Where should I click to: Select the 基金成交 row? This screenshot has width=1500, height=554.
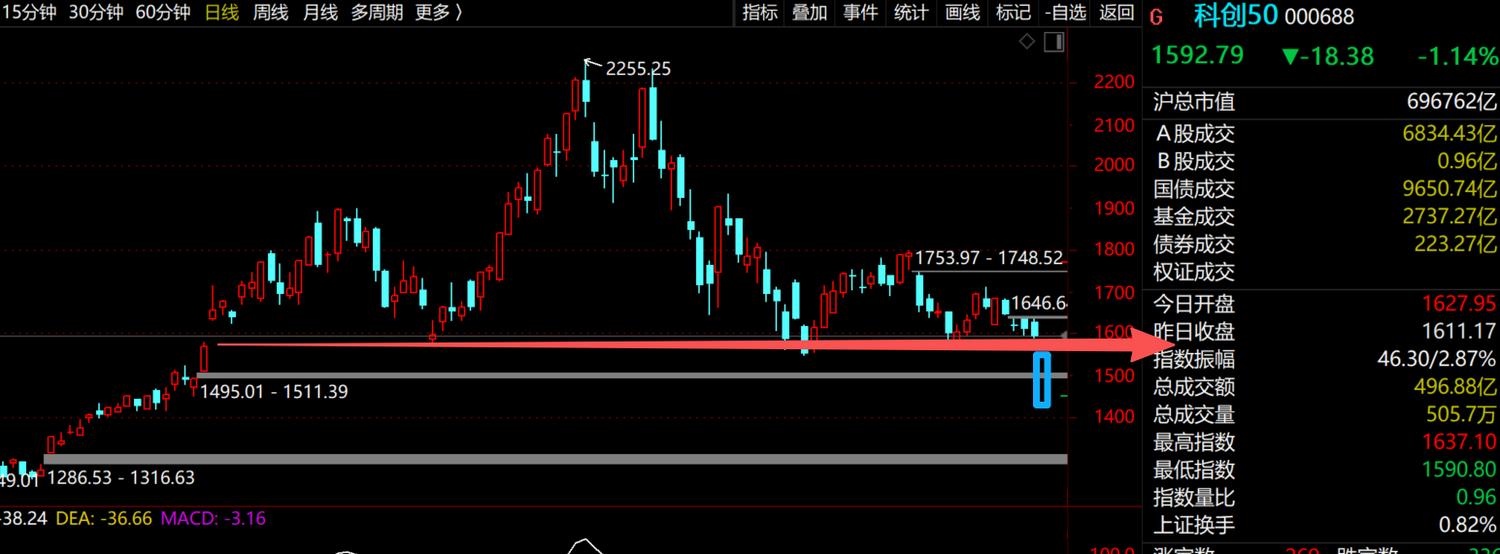point(1324,216)
